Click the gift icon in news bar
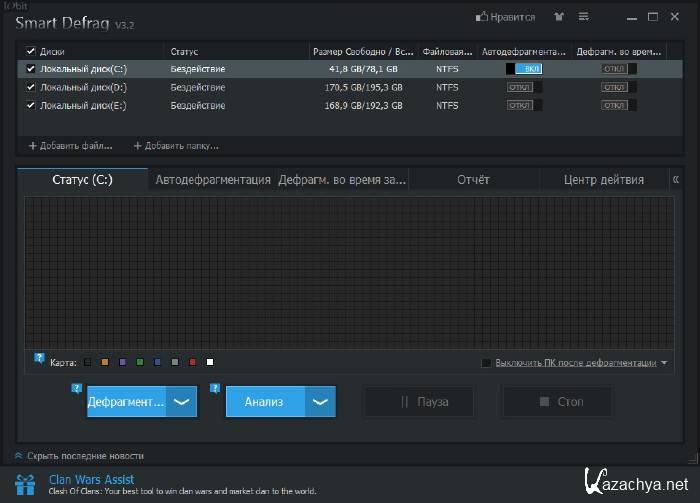 pyautogui.click(x=24, y=485)
